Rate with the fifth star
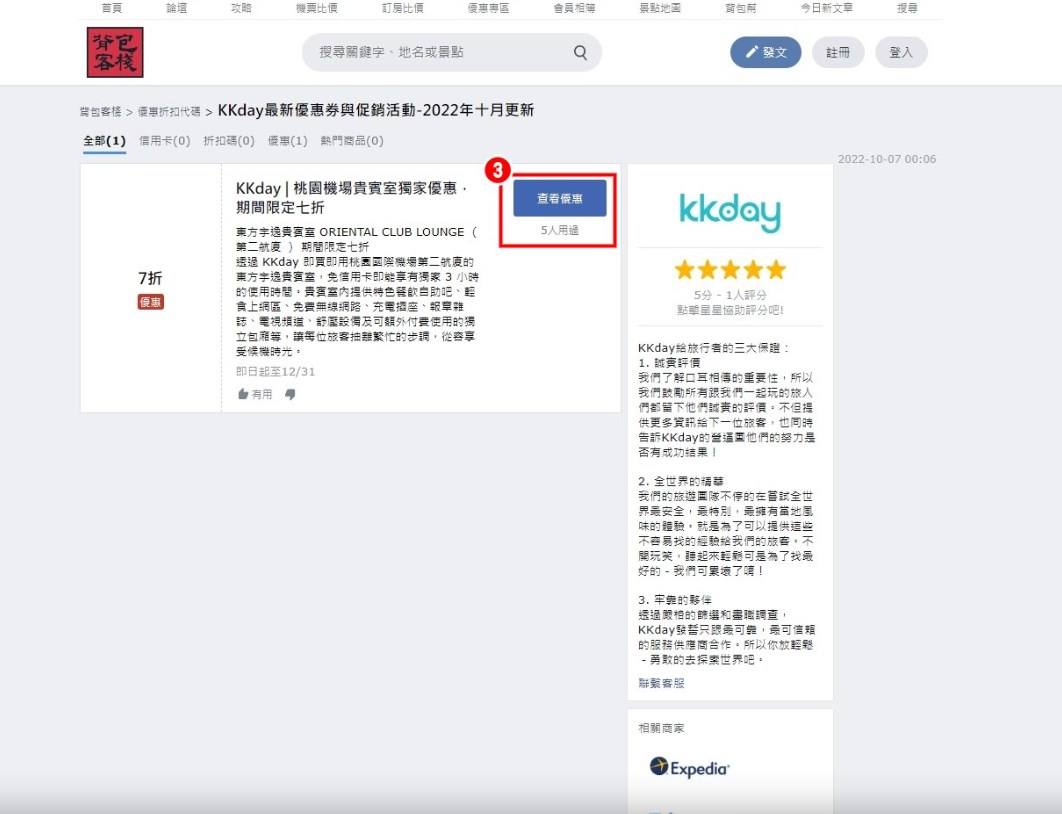Screen dimensions: 1062x814 775,270
